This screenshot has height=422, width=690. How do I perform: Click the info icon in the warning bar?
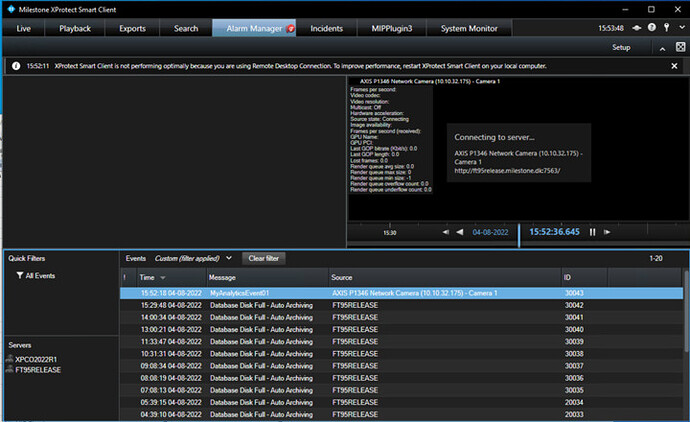click(x=16, y=66)
